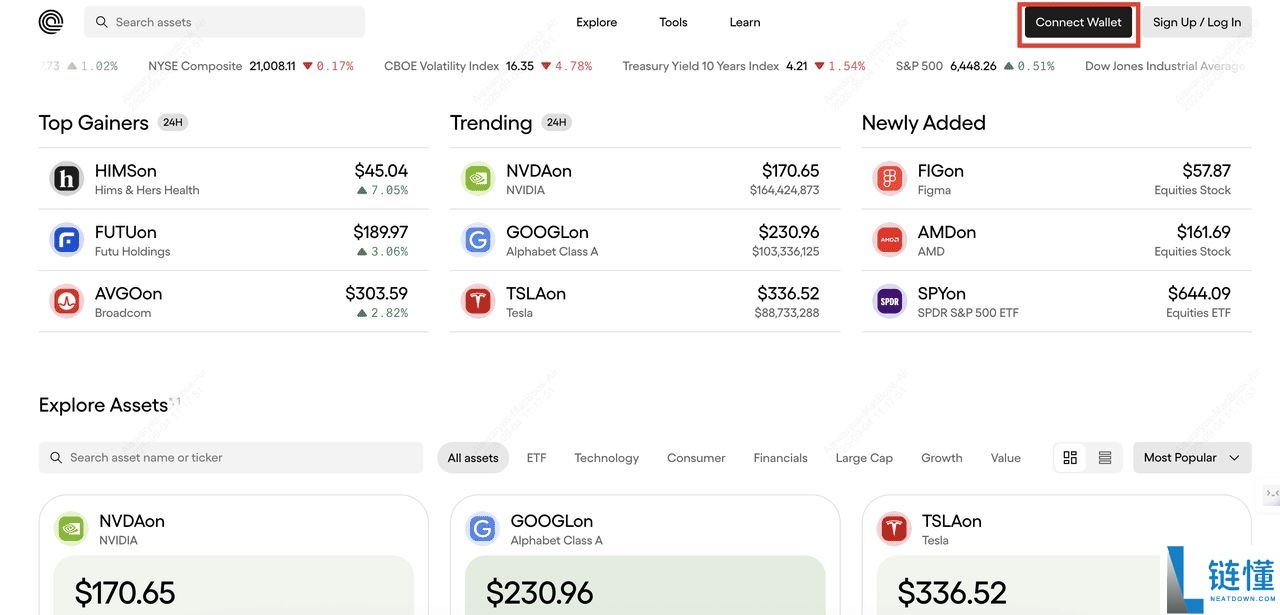Click the Connect Wallet button
The height and width of the screenshot is (615, 1280).
pyautogui.click(x=1077, y=21)
